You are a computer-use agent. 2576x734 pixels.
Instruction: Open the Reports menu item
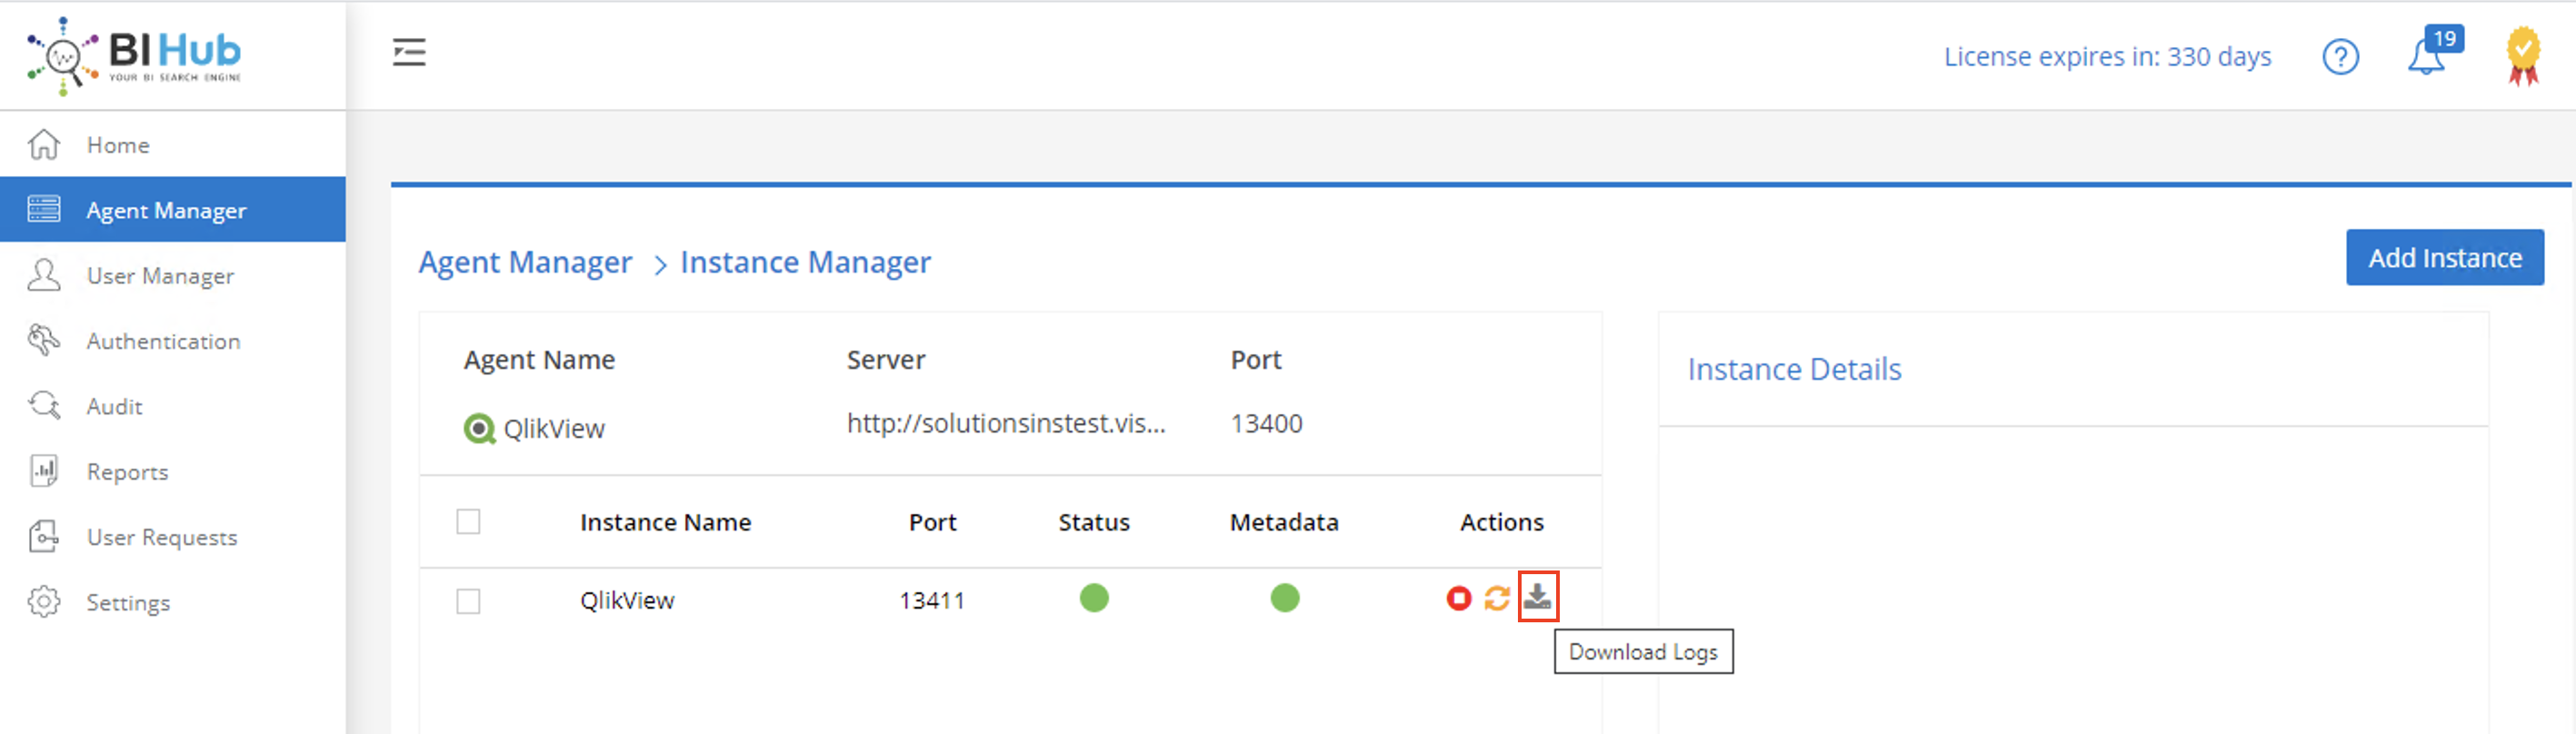(x=172, y=471)
